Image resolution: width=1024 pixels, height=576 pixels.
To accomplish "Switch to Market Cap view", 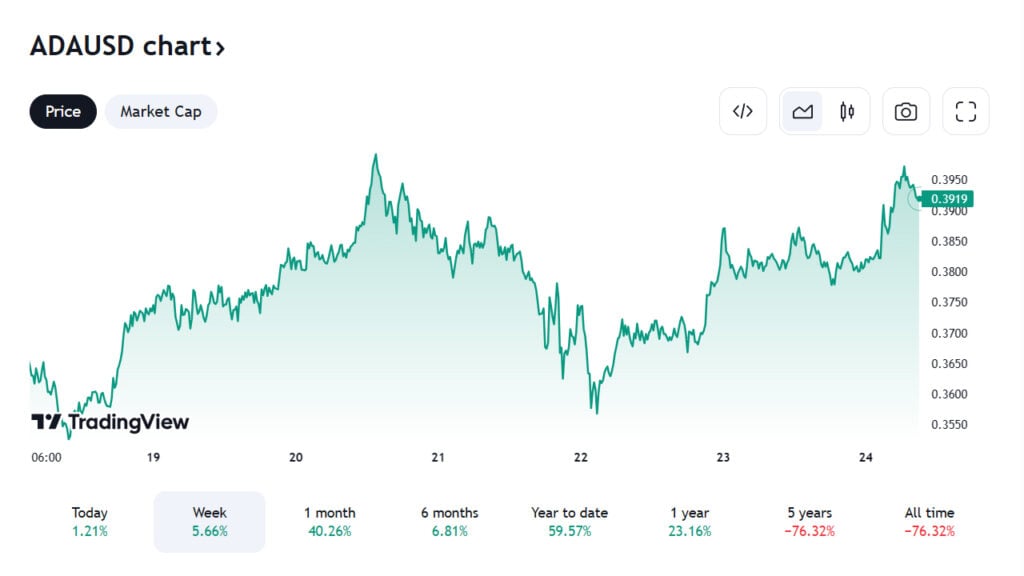I will point(160,111).
